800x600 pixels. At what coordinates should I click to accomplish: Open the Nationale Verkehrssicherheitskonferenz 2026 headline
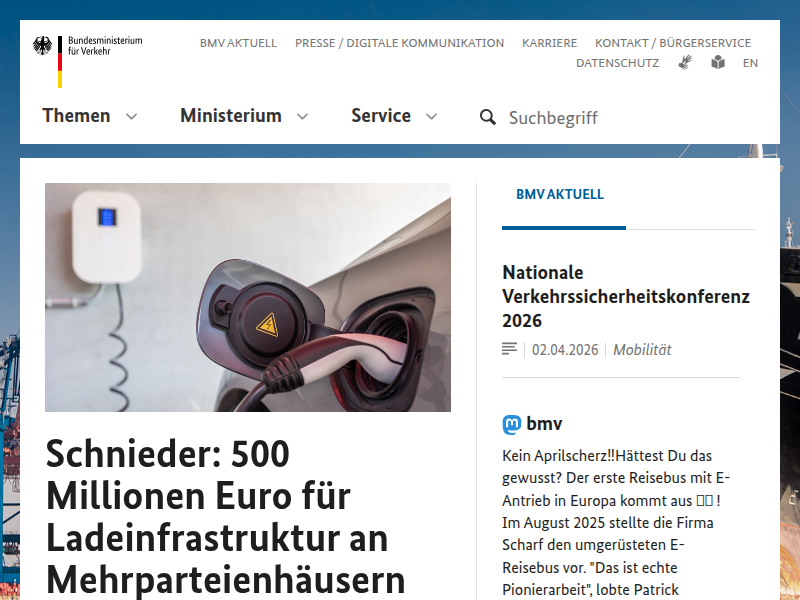[626, 296]
